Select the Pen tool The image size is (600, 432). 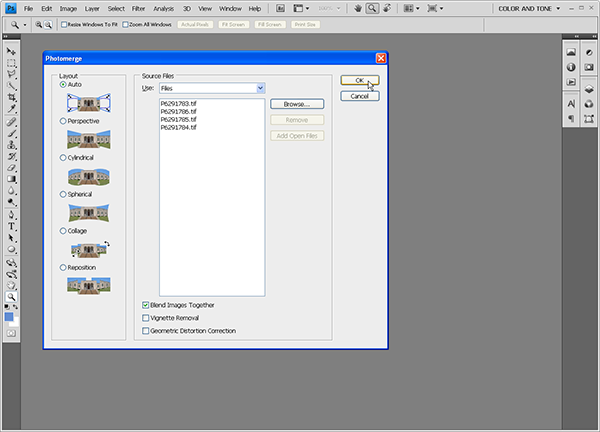tap(11, 215)
